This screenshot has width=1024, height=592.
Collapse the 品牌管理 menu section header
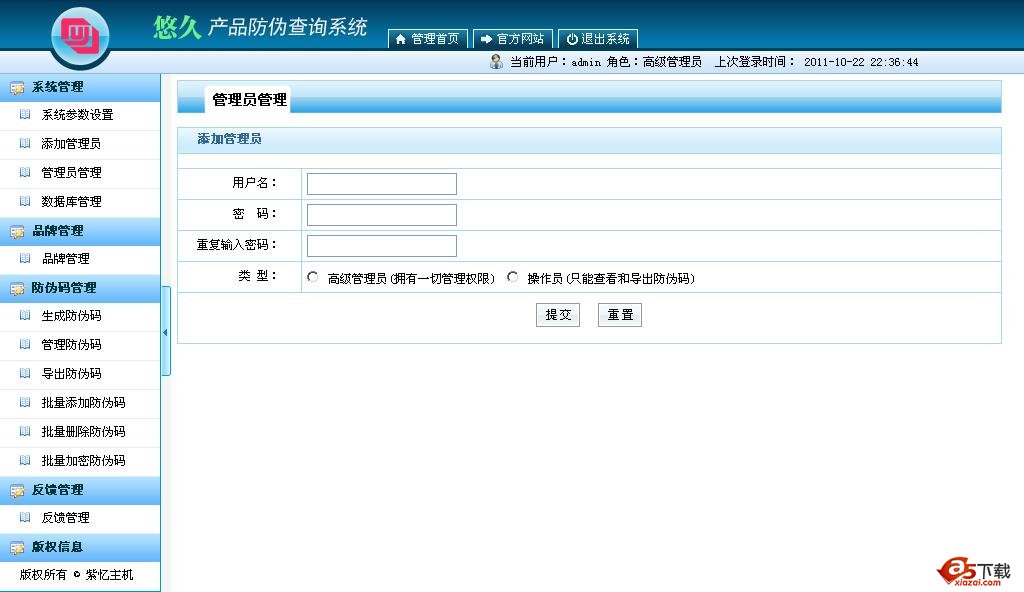[x=80, y=231]
